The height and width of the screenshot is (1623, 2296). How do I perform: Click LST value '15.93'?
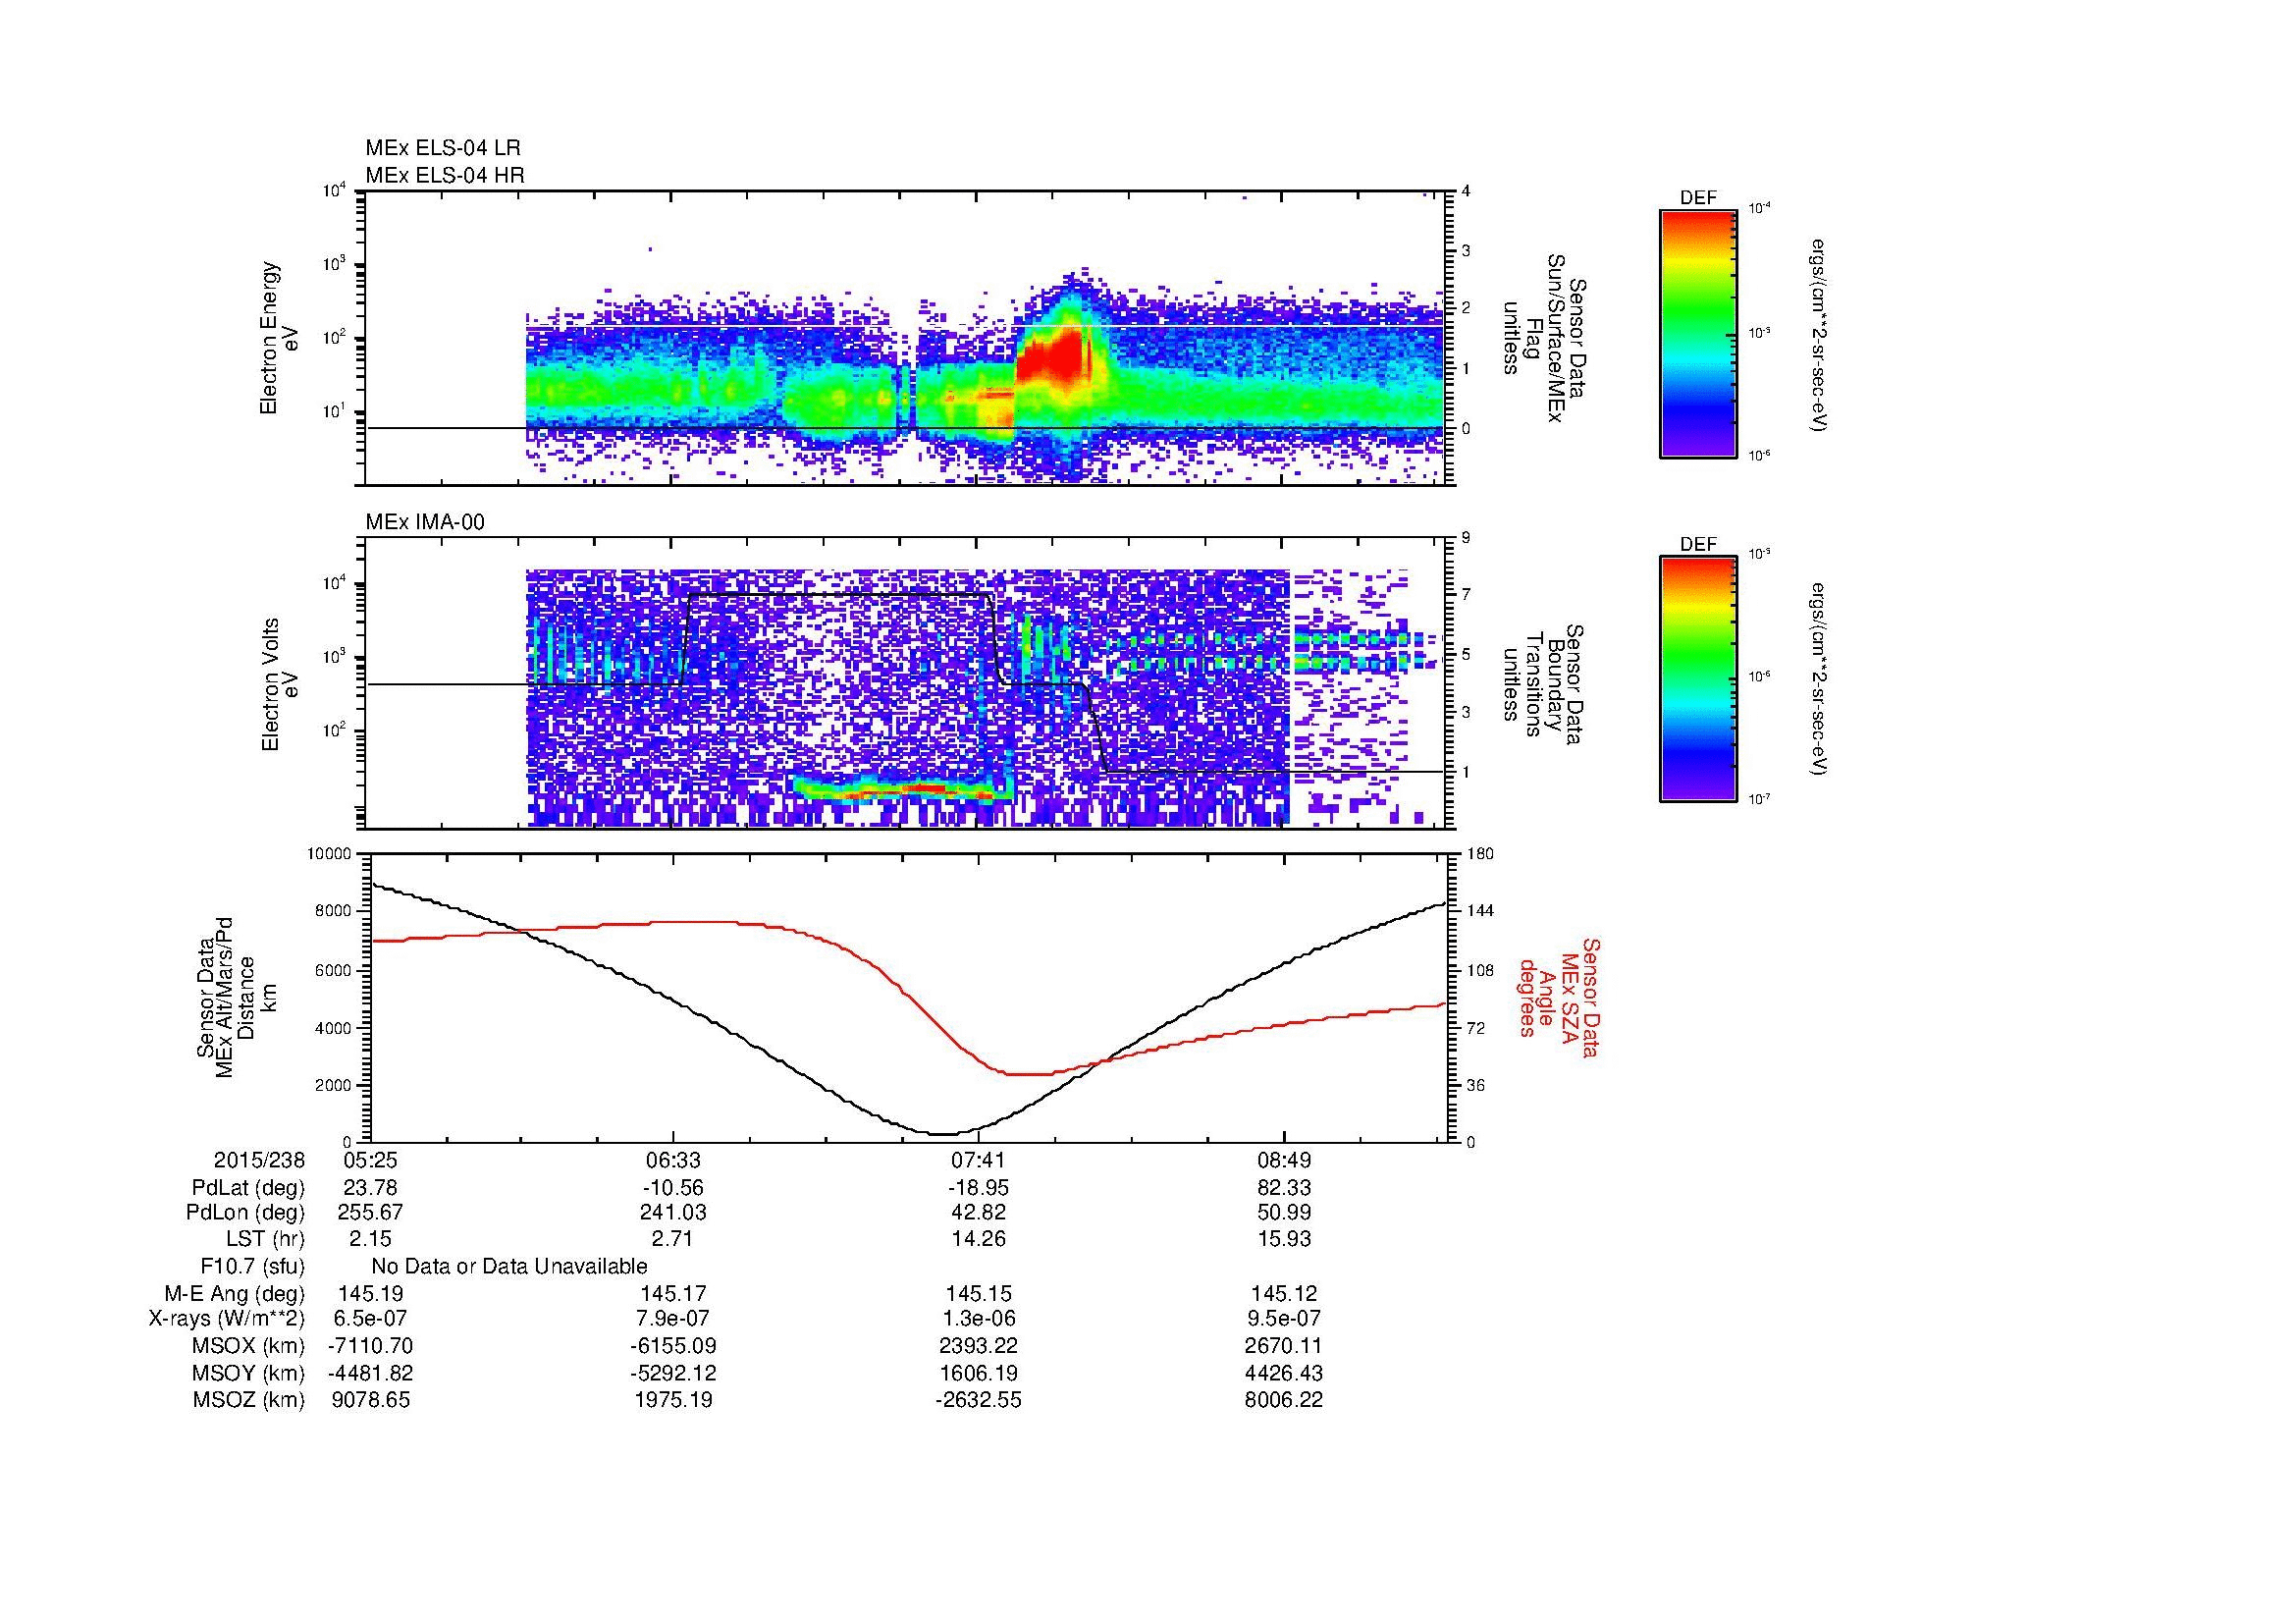1284,1239
